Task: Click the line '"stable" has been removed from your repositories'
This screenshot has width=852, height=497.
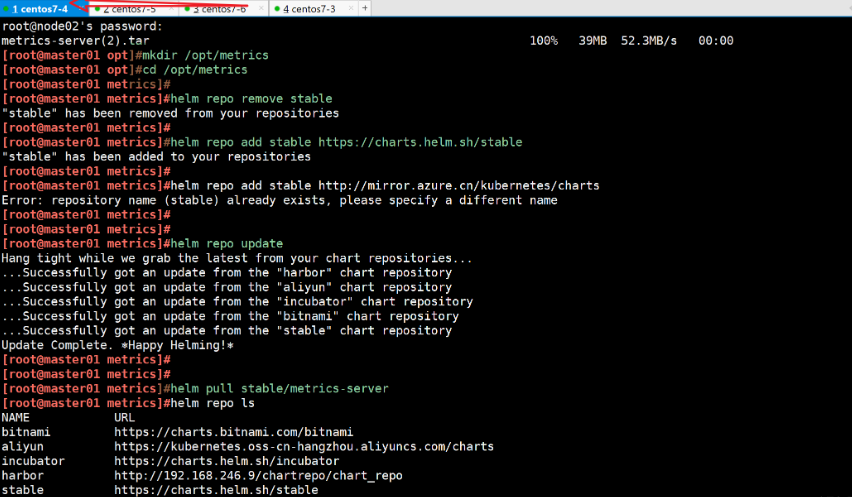Action: tap(170, 113)
